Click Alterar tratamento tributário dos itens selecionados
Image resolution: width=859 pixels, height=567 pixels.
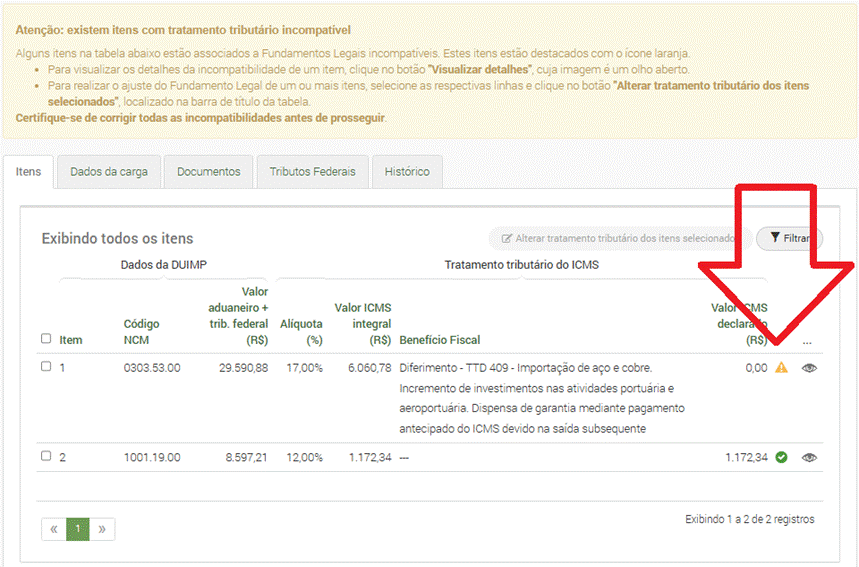(618, 239)
